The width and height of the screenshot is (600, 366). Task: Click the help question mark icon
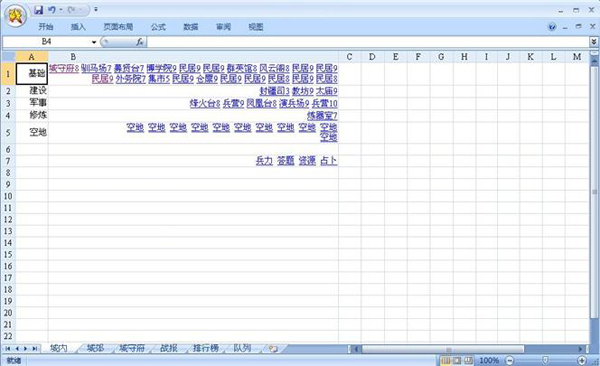(x=552, y=27)
